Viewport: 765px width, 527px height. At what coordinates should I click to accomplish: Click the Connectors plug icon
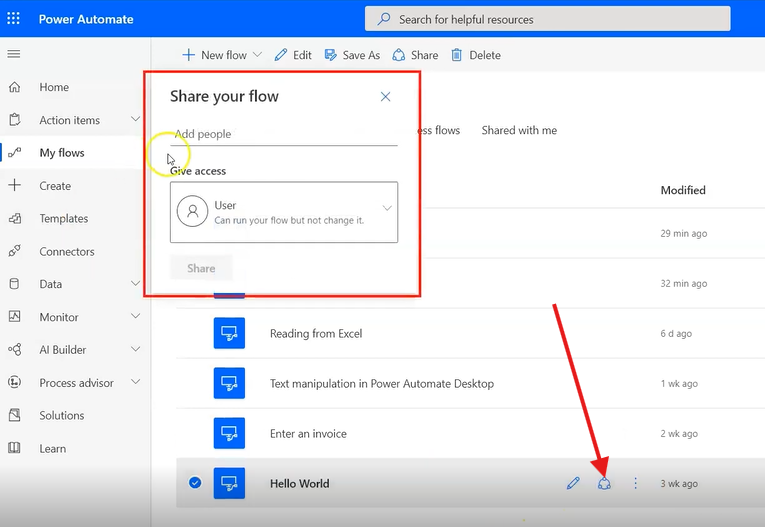point(15,251)
